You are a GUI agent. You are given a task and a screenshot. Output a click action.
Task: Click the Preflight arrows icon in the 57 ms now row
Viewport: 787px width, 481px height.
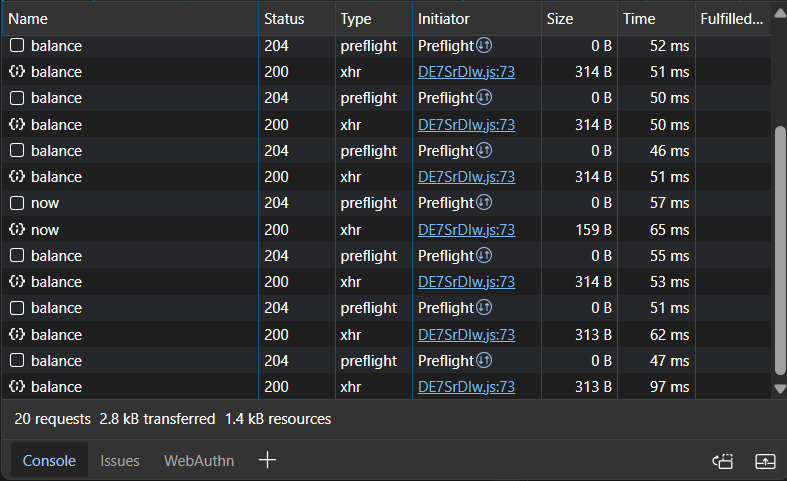(484, 202)
